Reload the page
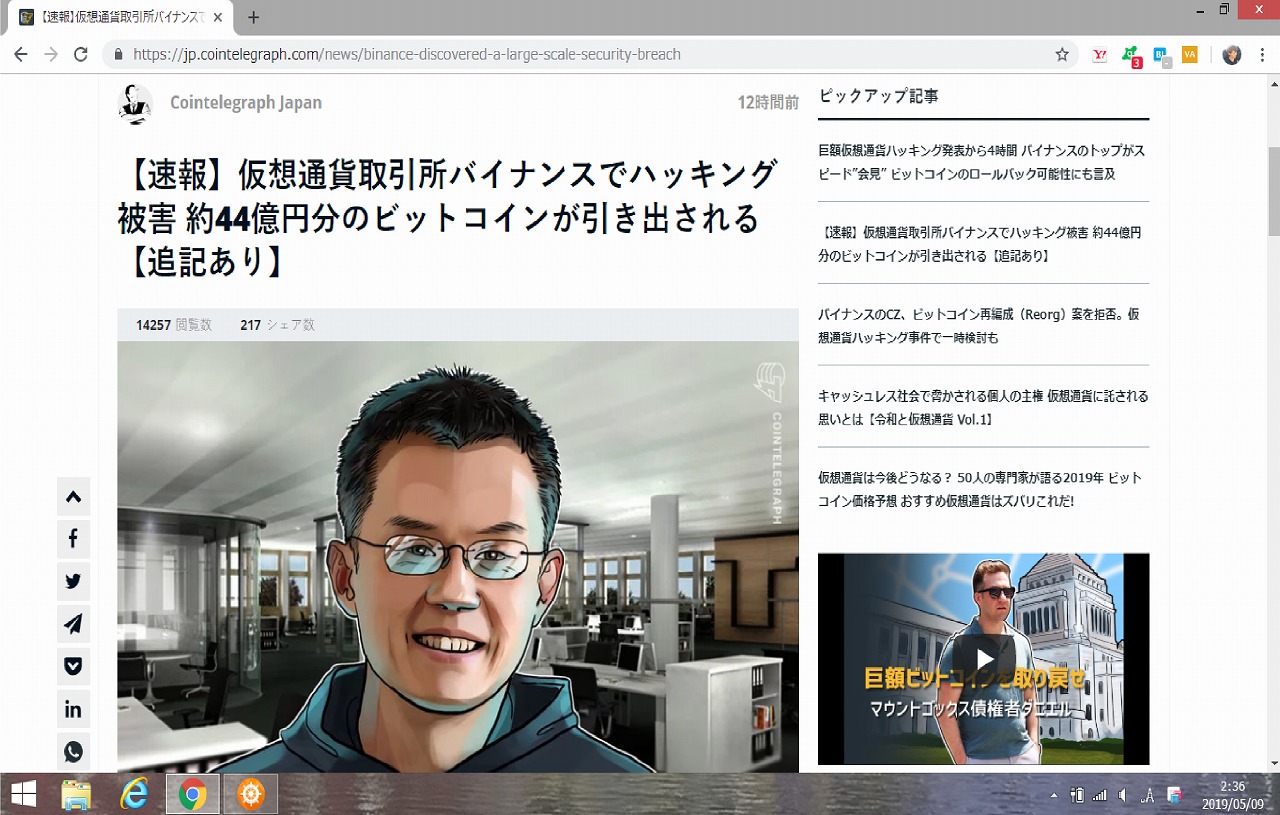 [x=81, y=54]
